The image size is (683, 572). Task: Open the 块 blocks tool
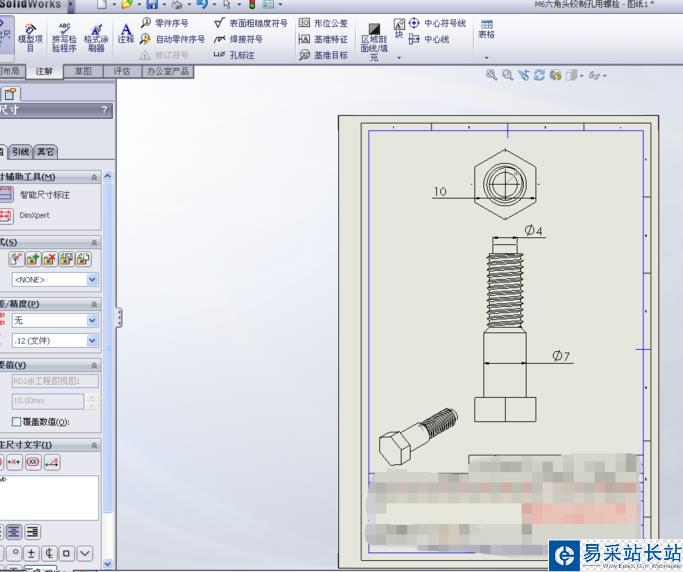click(x=399, y=29)
